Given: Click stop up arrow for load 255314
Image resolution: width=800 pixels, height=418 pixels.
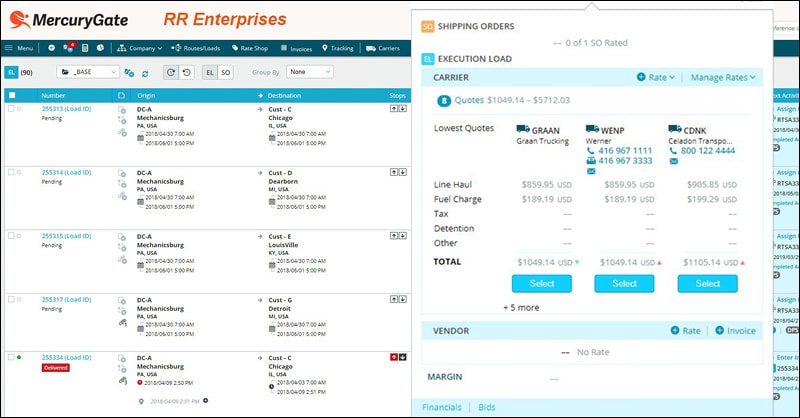Looking at the screenshot, I should click(393, 173).
